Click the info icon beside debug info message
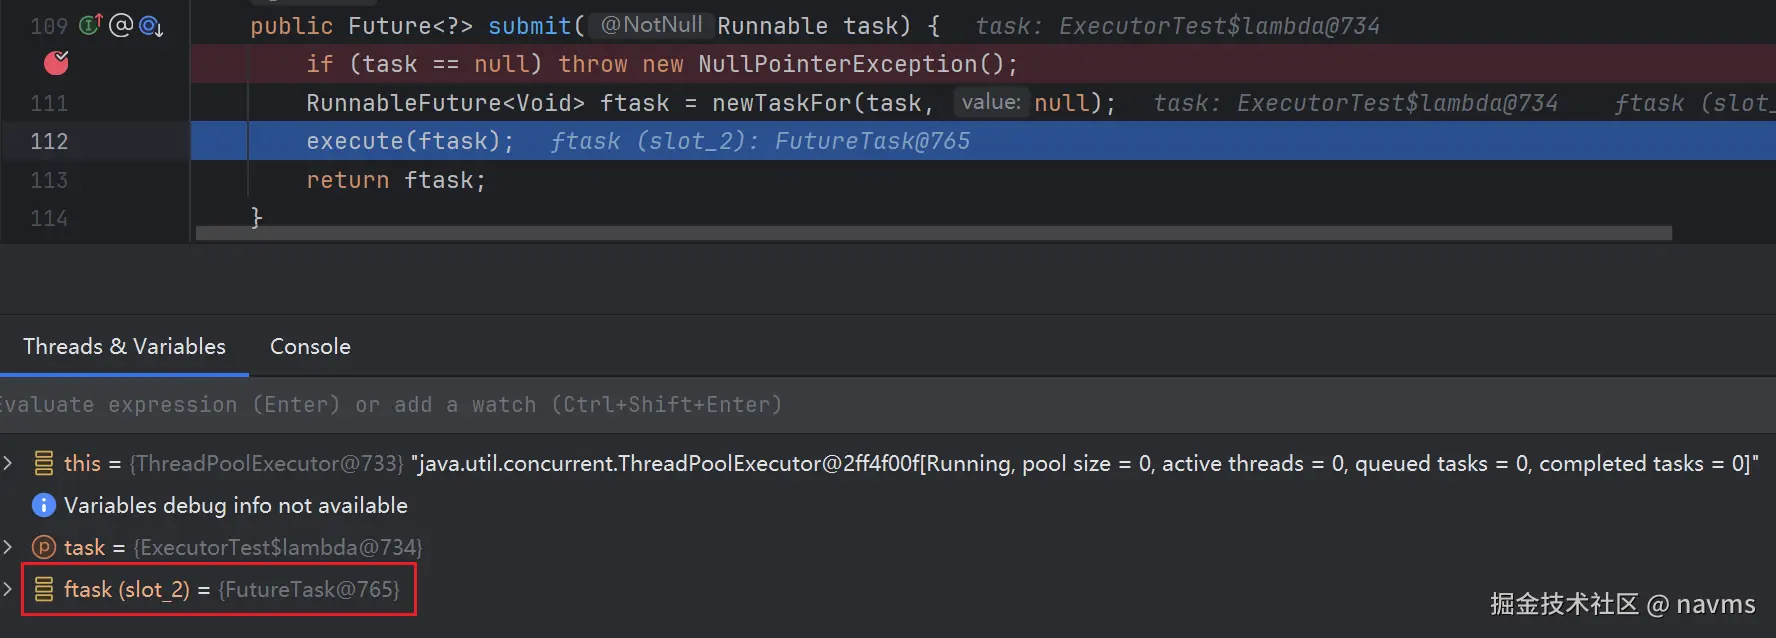This screenshot has width=1776, height=638. click(x=44, y=505)
